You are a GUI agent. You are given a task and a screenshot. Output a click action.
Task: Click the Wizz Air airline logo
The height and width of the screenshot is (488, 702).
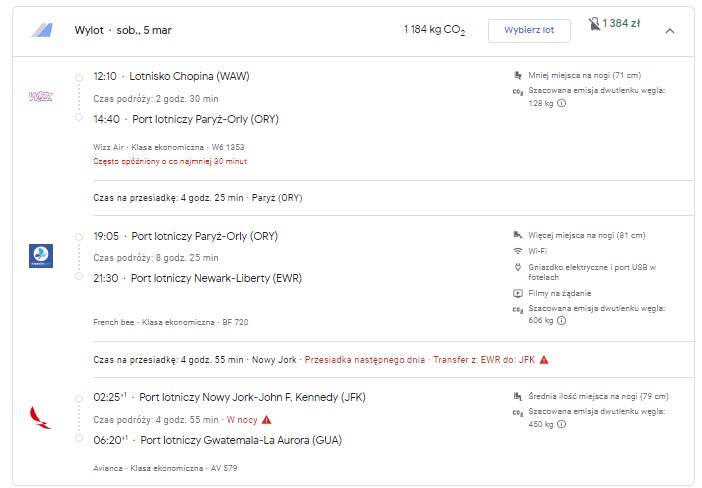pos(41,96)
